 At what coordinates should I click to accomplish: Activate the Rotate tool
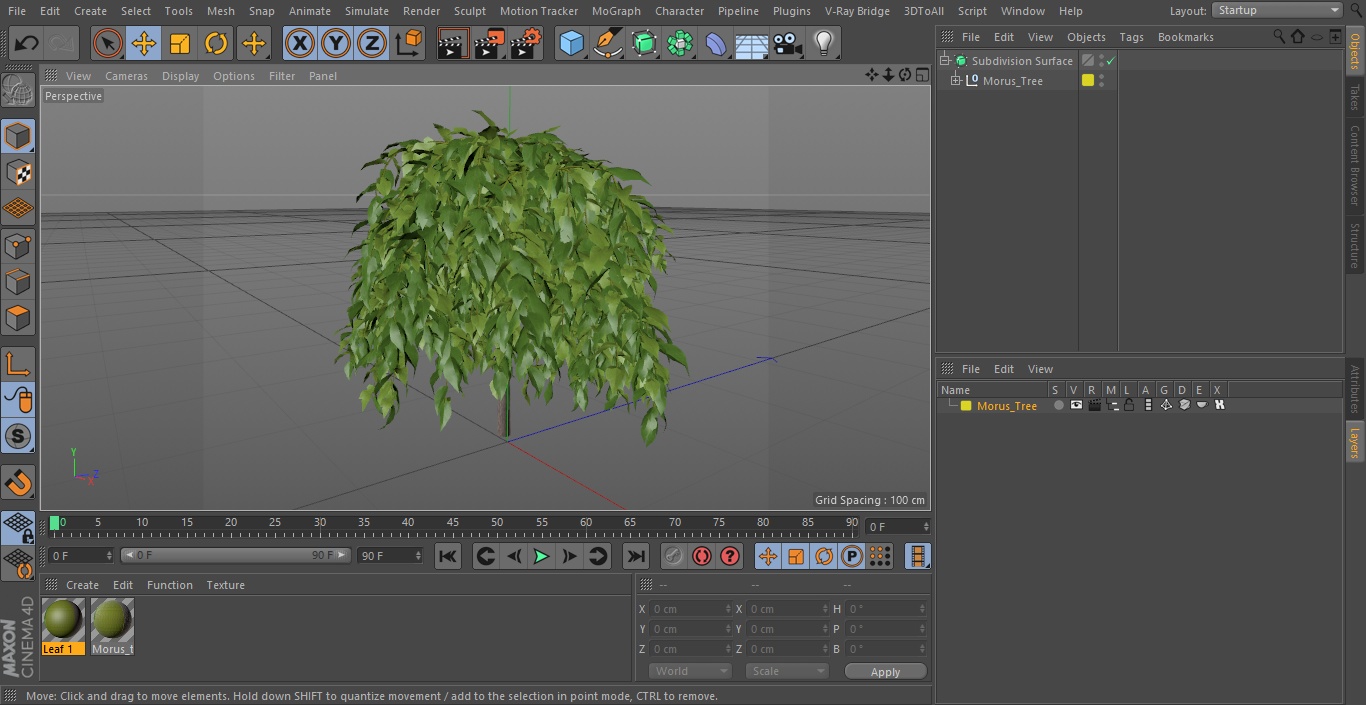pyautogui.click(x=216, y=44)
